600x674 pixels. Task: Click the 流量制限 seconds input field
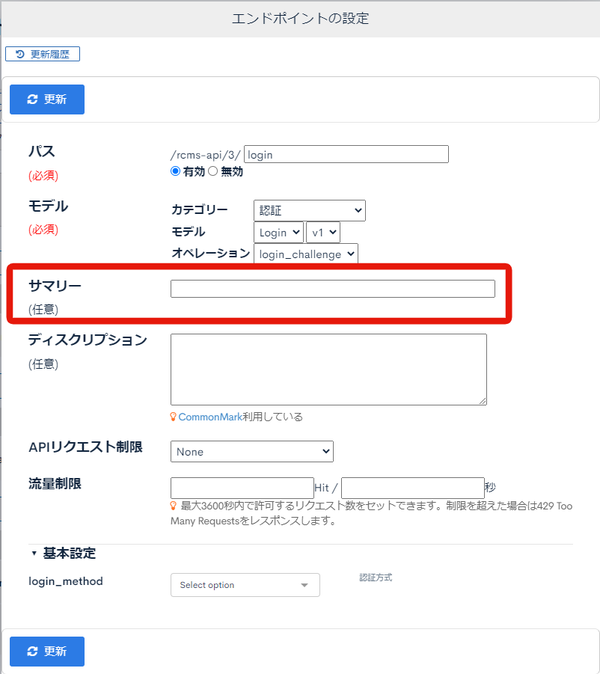[413, 488]
